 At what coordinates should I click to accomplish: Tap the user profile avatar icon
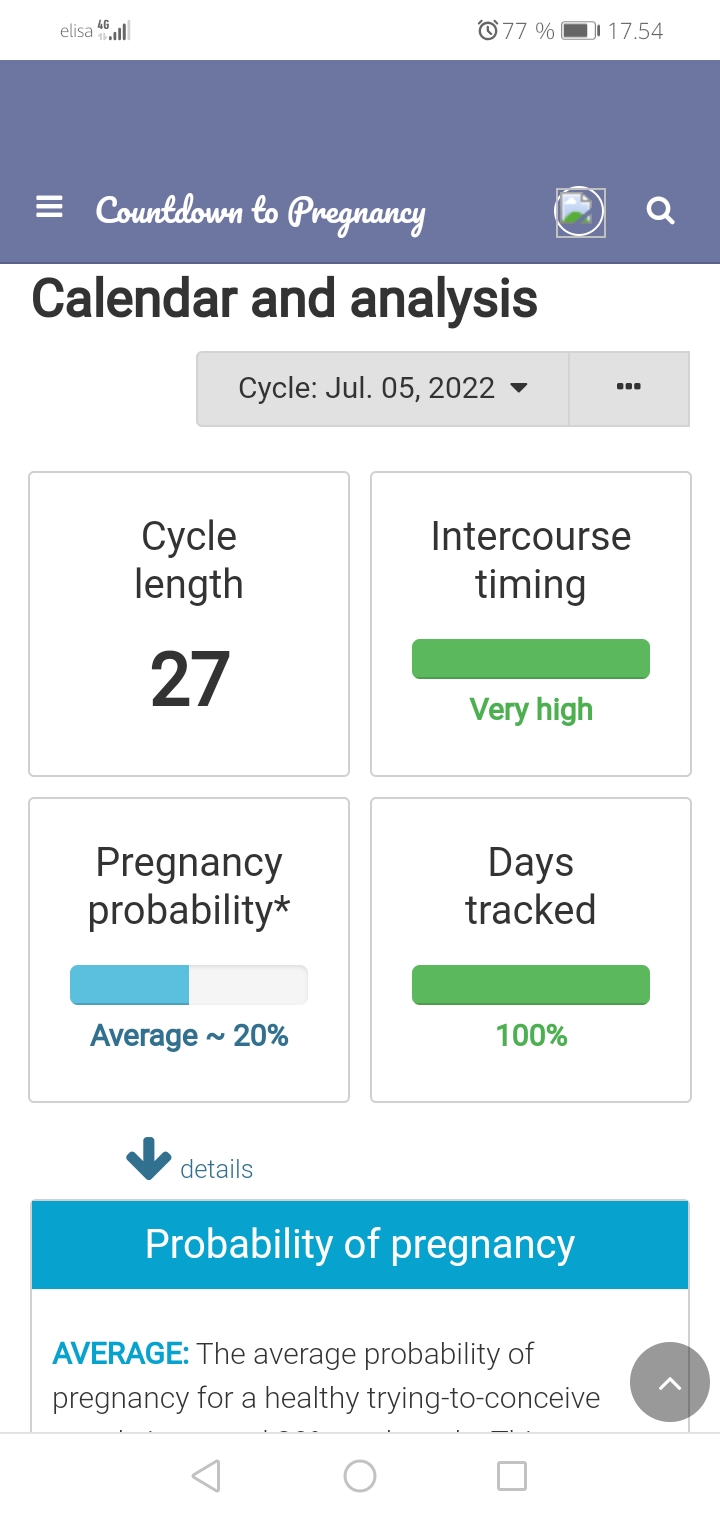coord(580,212)
